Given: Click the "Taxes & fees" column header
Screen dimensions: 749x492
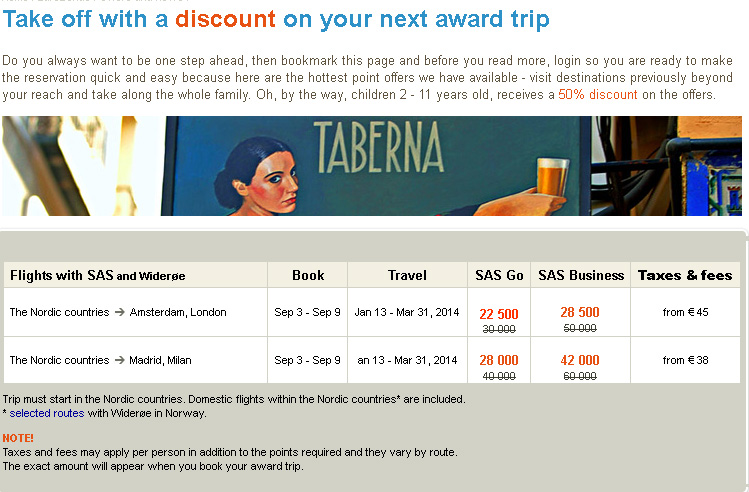Looking at the screenshot, I should (685, 275).
